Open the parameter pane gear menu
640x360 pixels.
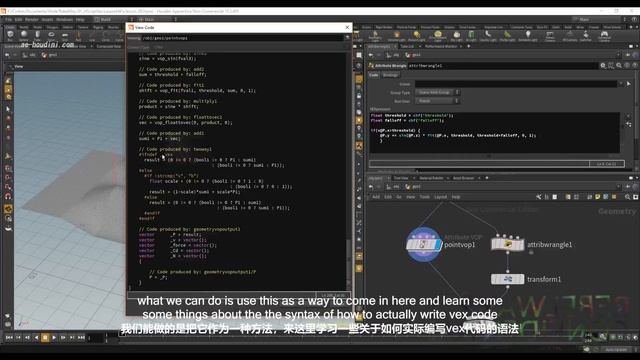(x=603, y=65)
